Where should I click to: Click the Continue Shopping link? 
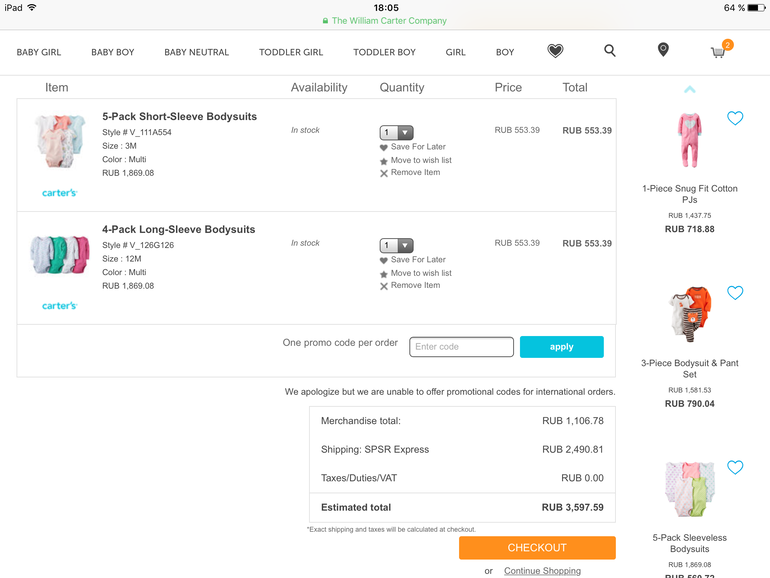542,571
